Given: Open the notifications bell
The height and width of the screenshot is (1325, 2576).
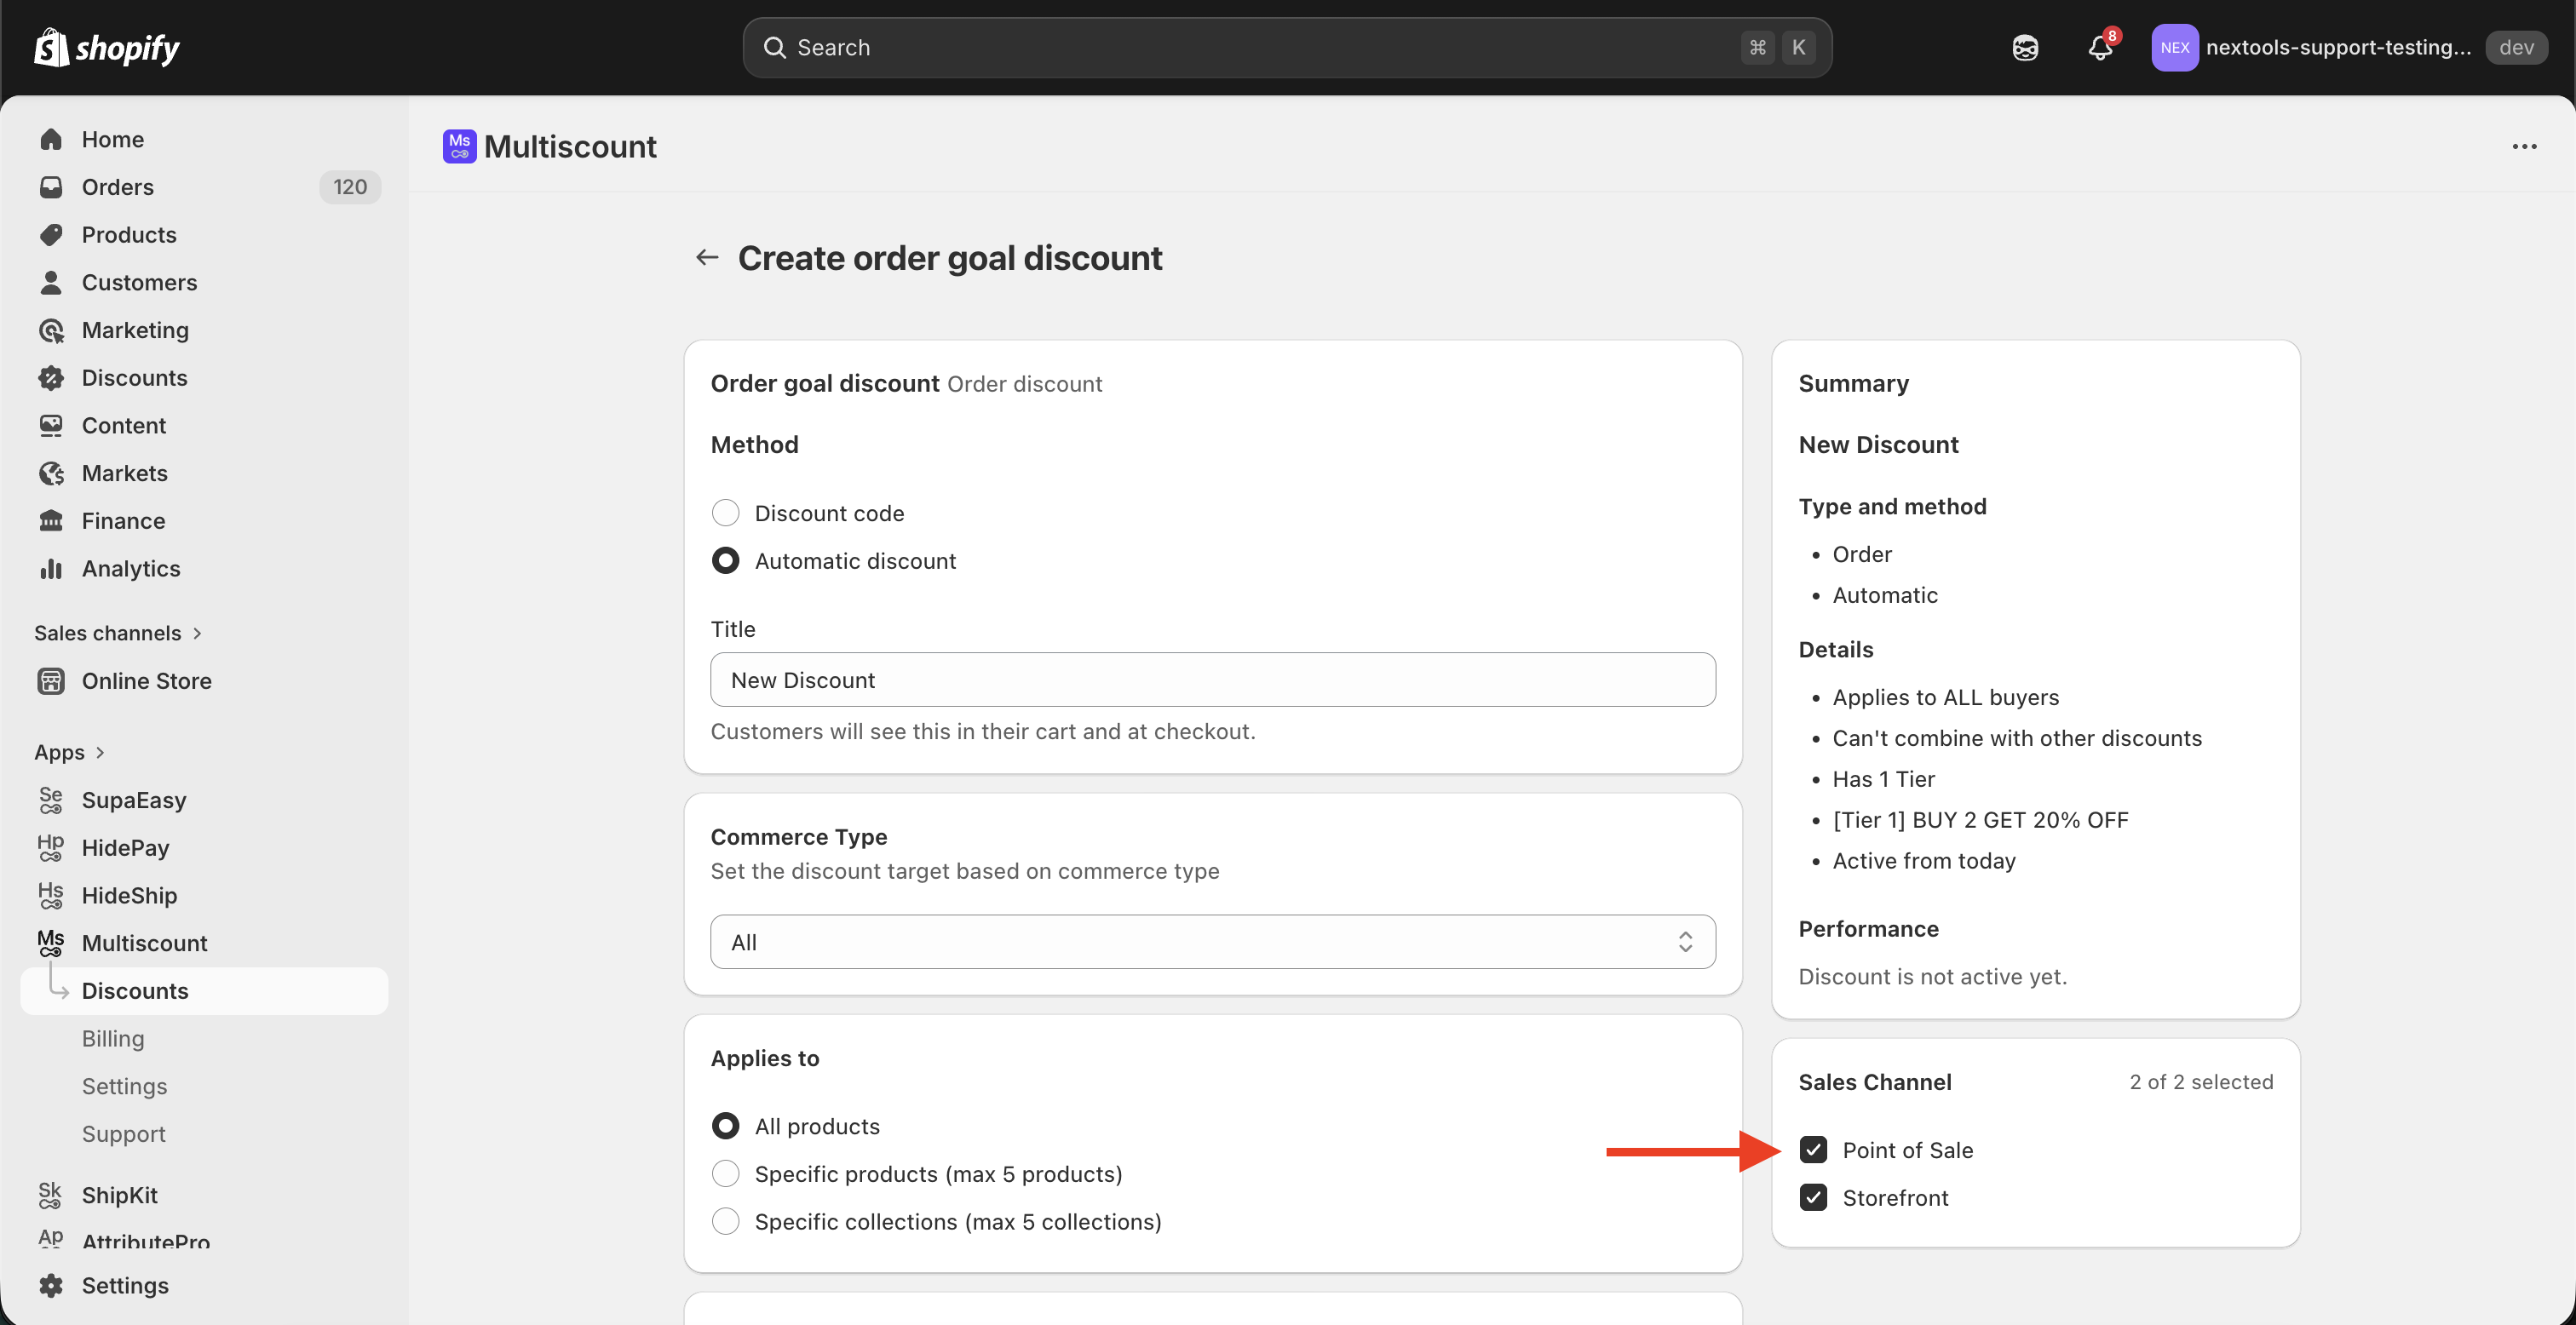Looking at the screenshot, I should click(2099, 47).
